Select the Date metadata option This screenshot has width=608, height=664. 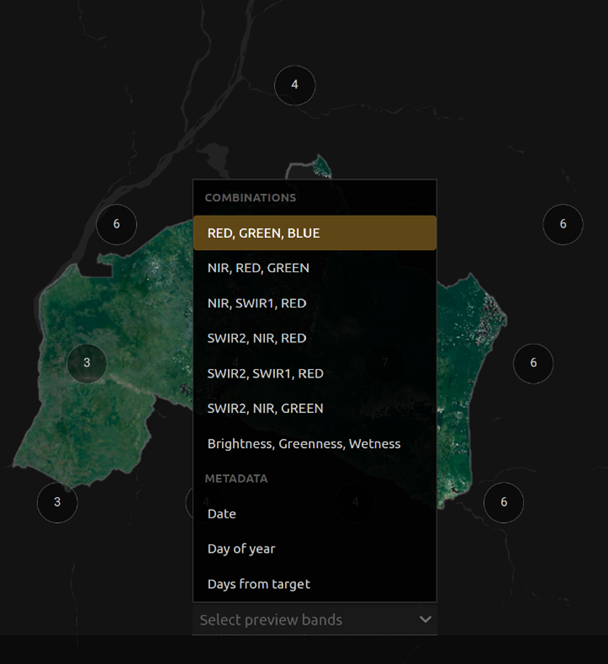tap(314, 514)
